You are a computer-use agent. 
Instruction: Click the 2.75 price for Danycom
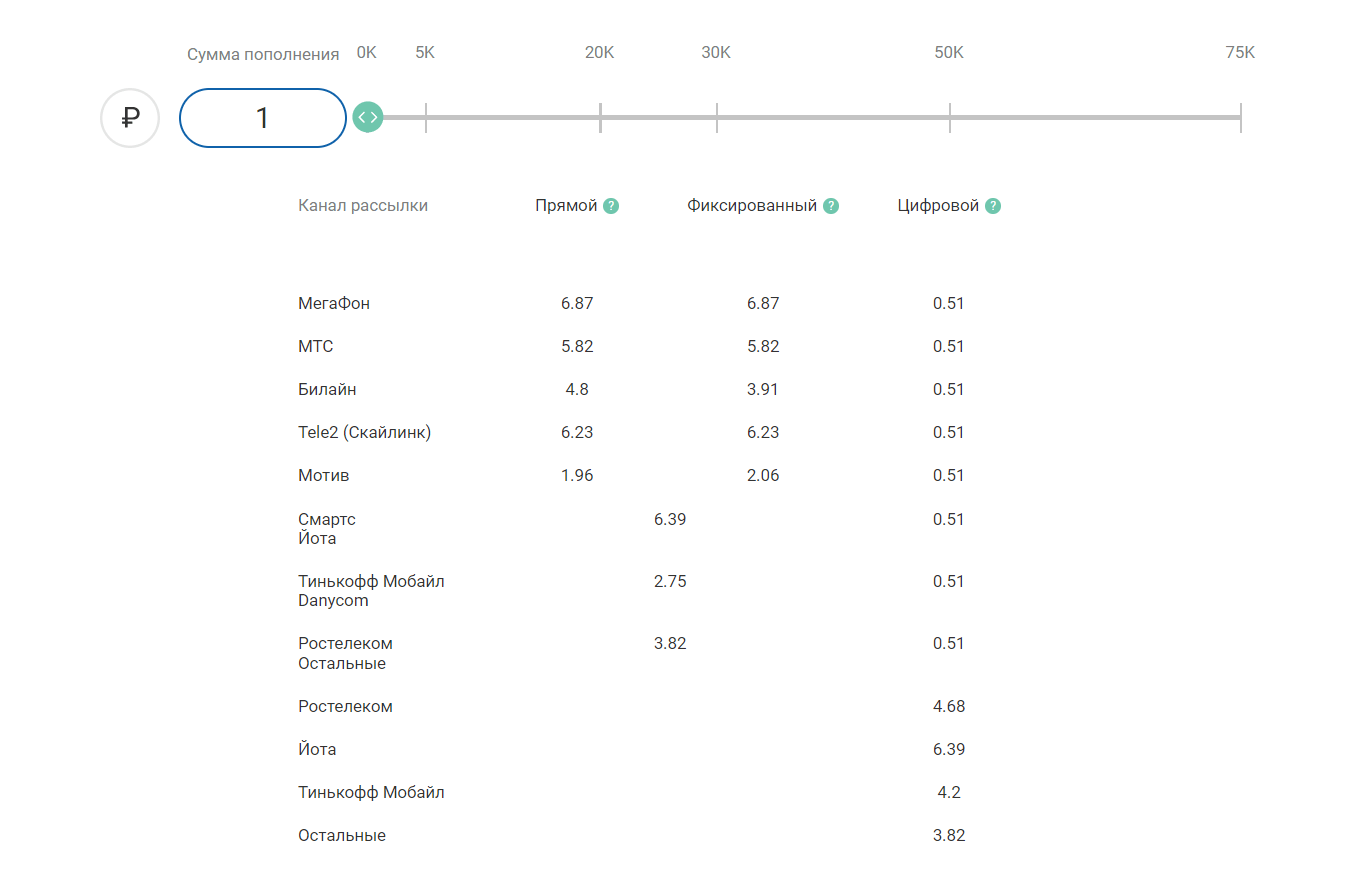(x=670, y=581)
